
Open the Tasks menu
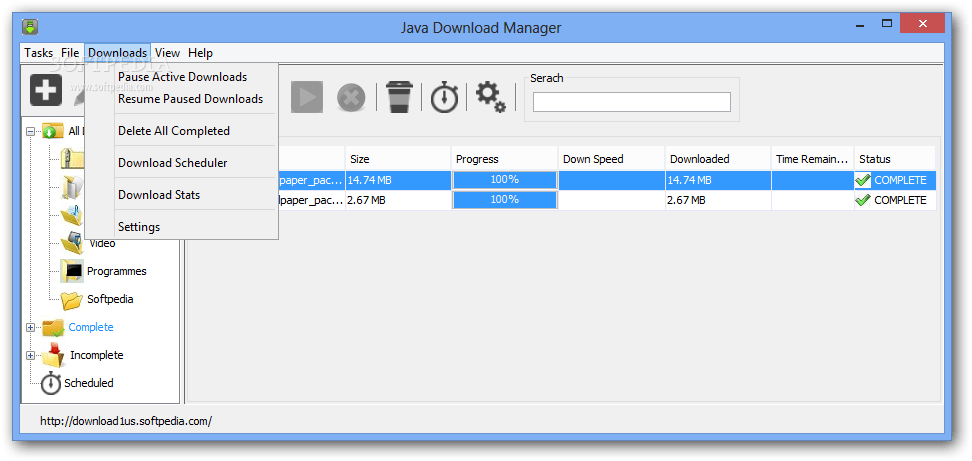tap(38, 53)
